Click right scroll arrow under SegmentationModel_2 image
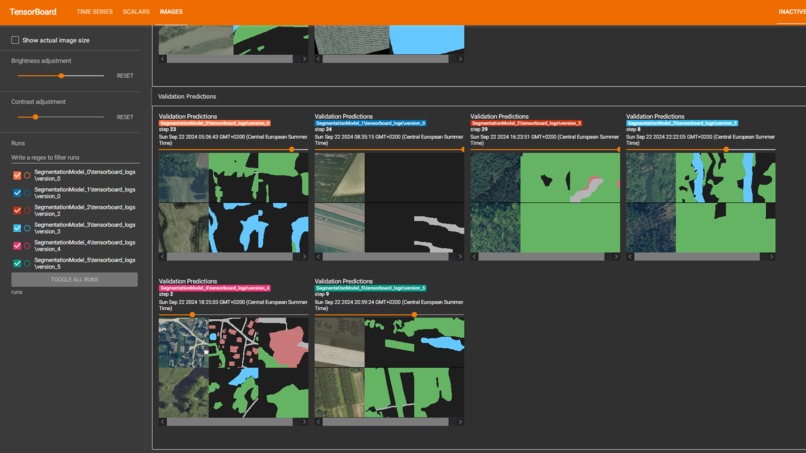Image resolution: width=806 pixels, height=453 pixels. (x=616, y=256)
